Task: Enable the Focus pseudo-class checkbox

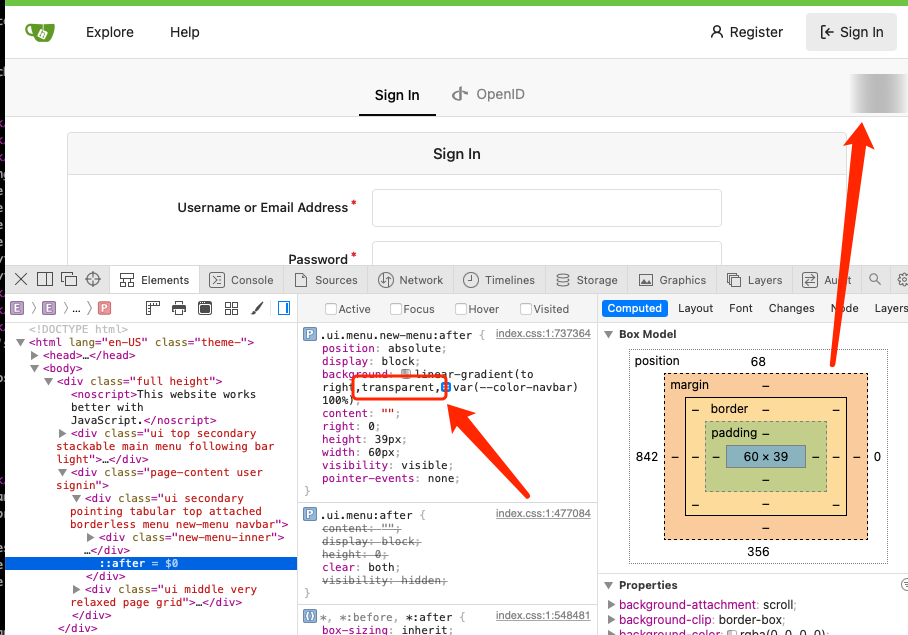Action: coord(396,309)
